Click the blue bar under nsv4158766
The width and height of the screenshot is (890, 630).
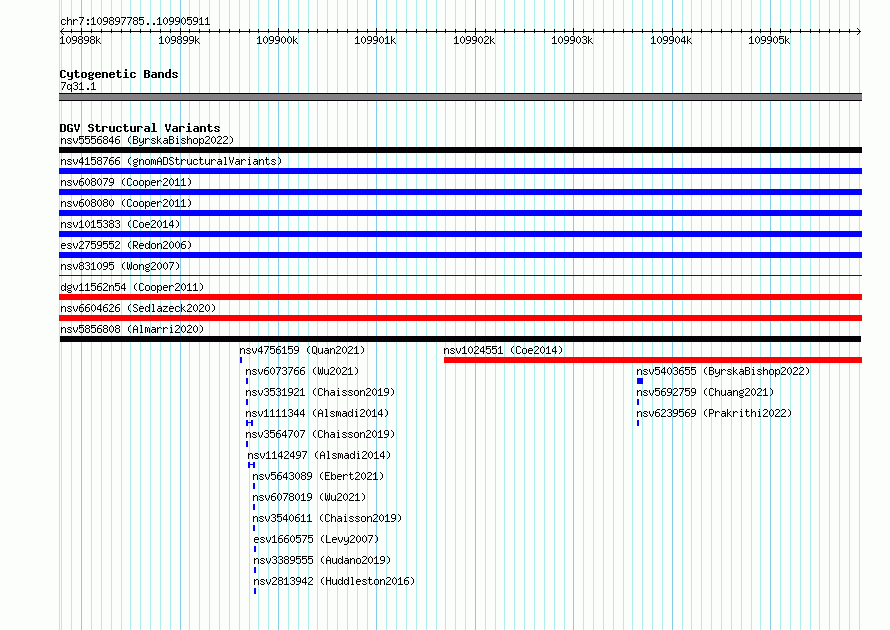(x=460, y=171)
